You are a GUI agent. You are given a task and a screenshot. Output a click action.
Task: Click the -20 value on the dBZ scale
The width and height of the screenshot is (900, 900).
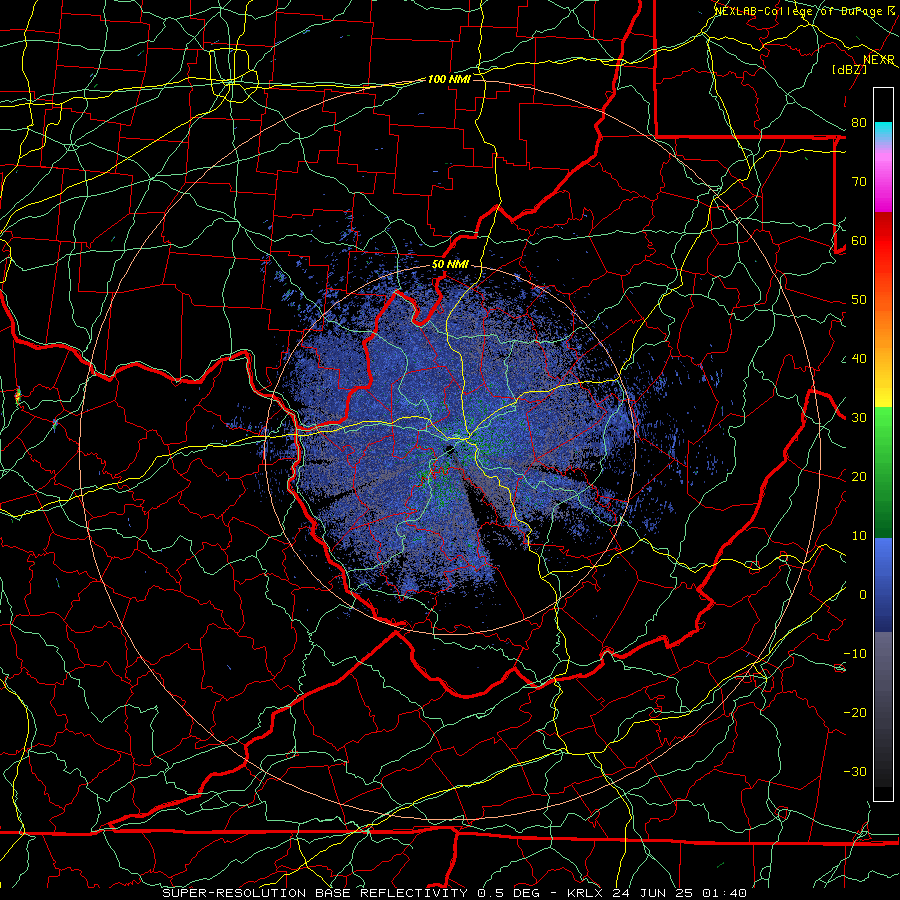tap(855, 713)
